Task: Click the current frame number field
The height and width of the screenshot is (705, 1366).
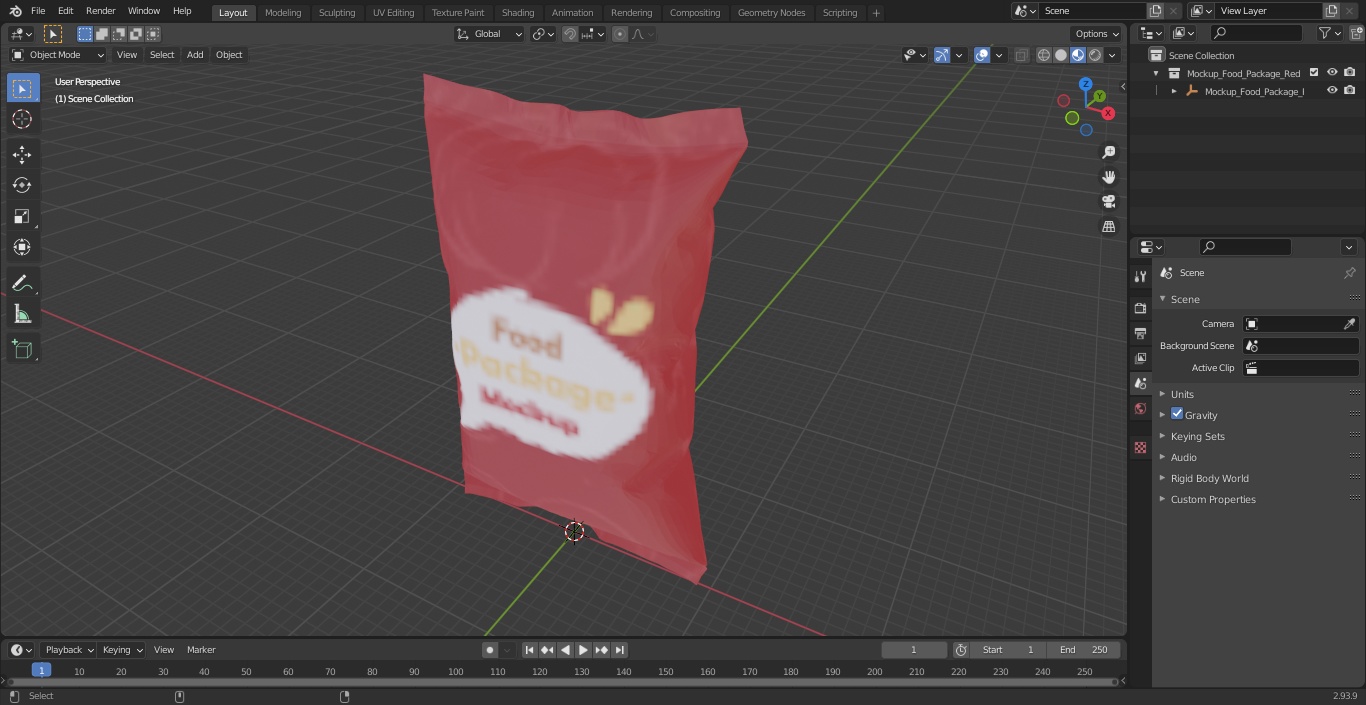Action: [x=914, y=650]
